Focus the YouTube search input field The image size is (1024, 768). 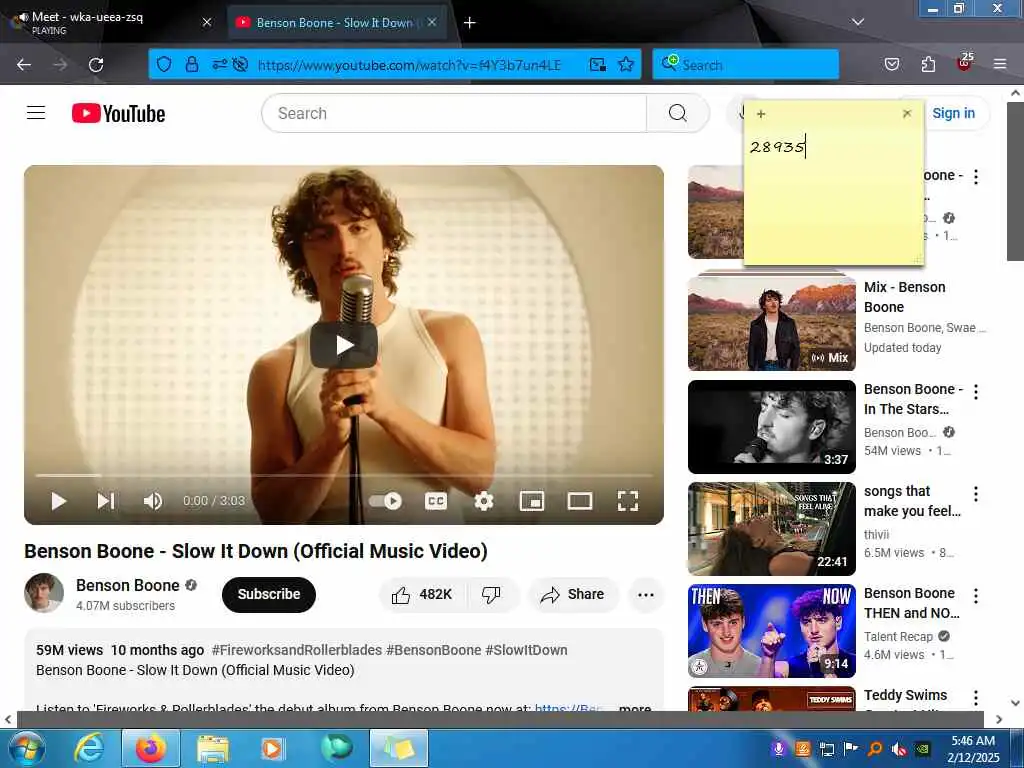pyautogui.click(x=453, y=113)
